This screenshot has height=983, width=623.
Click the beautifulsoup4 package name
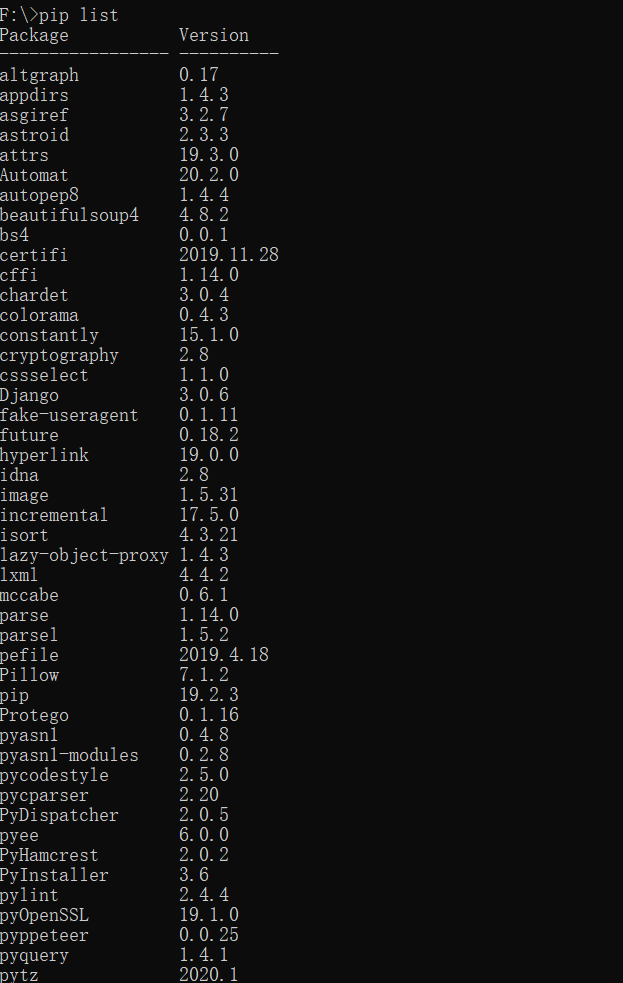pos(69,216)
